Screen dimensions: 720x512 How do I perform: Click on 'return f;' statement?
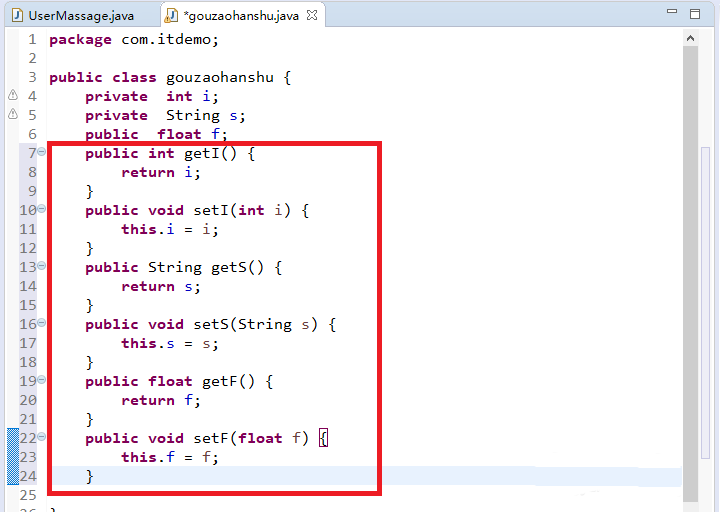pos(161,400)
